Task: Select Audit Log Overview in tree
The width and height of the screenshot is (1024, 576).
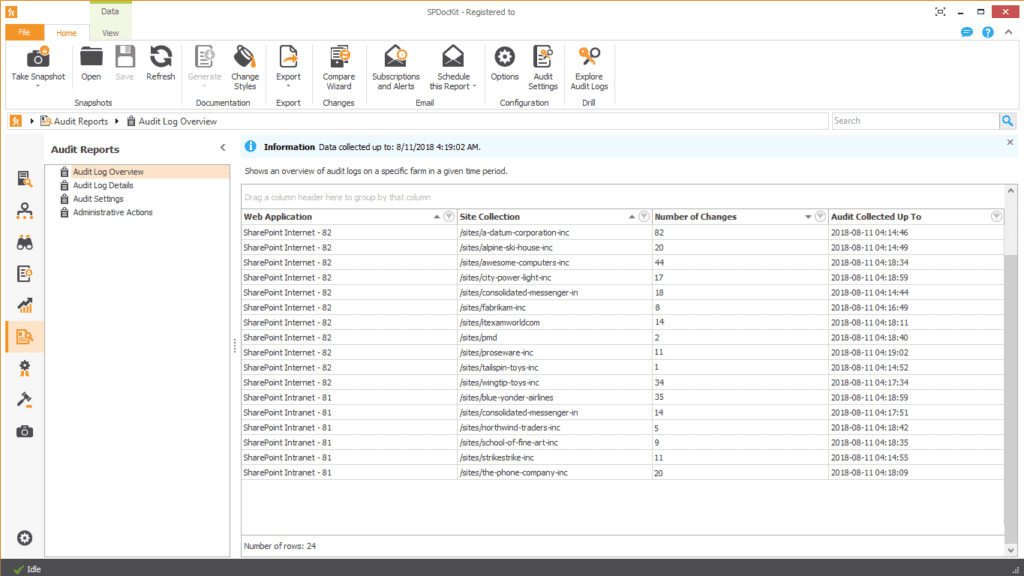Action: pyautogui.click(x=108, y=172)
